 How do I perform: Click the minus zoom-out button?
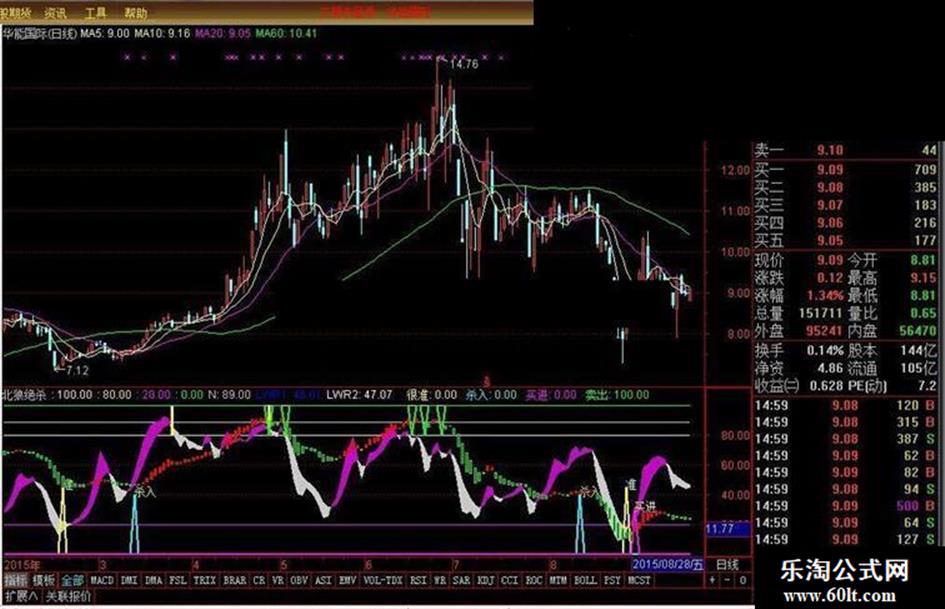[727, 580]
